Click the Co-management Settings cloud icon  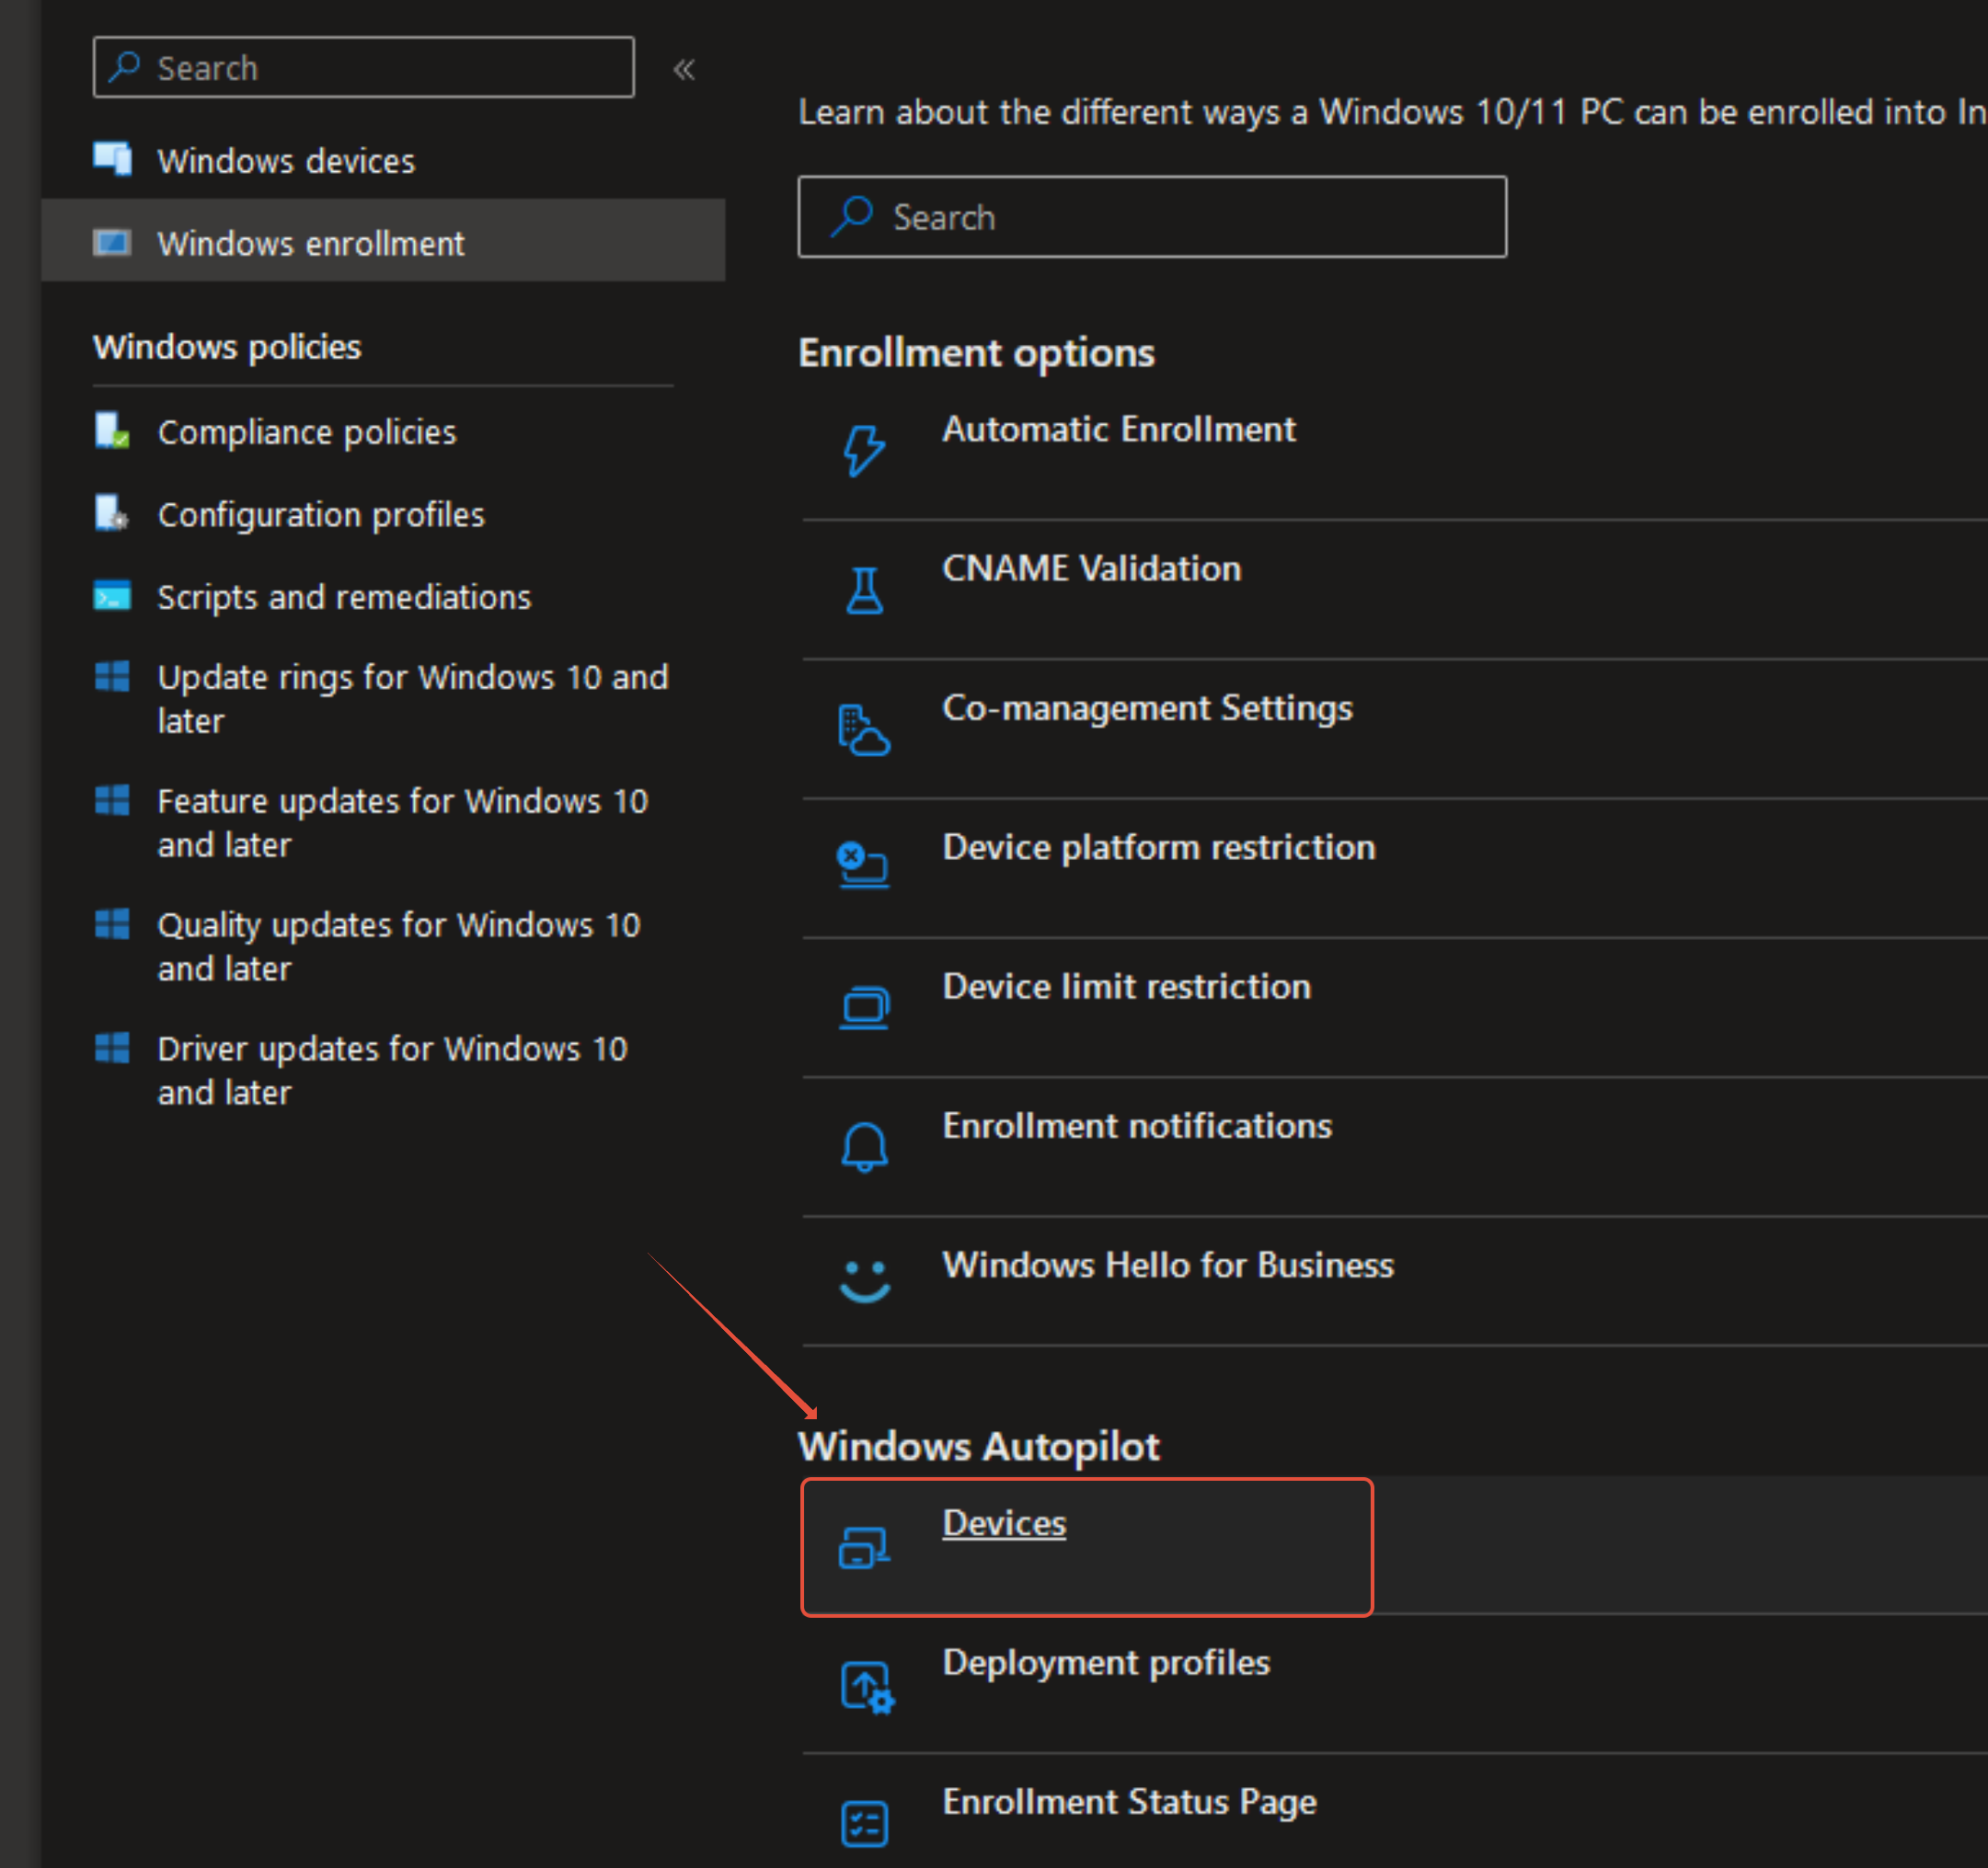pos(863,730)
